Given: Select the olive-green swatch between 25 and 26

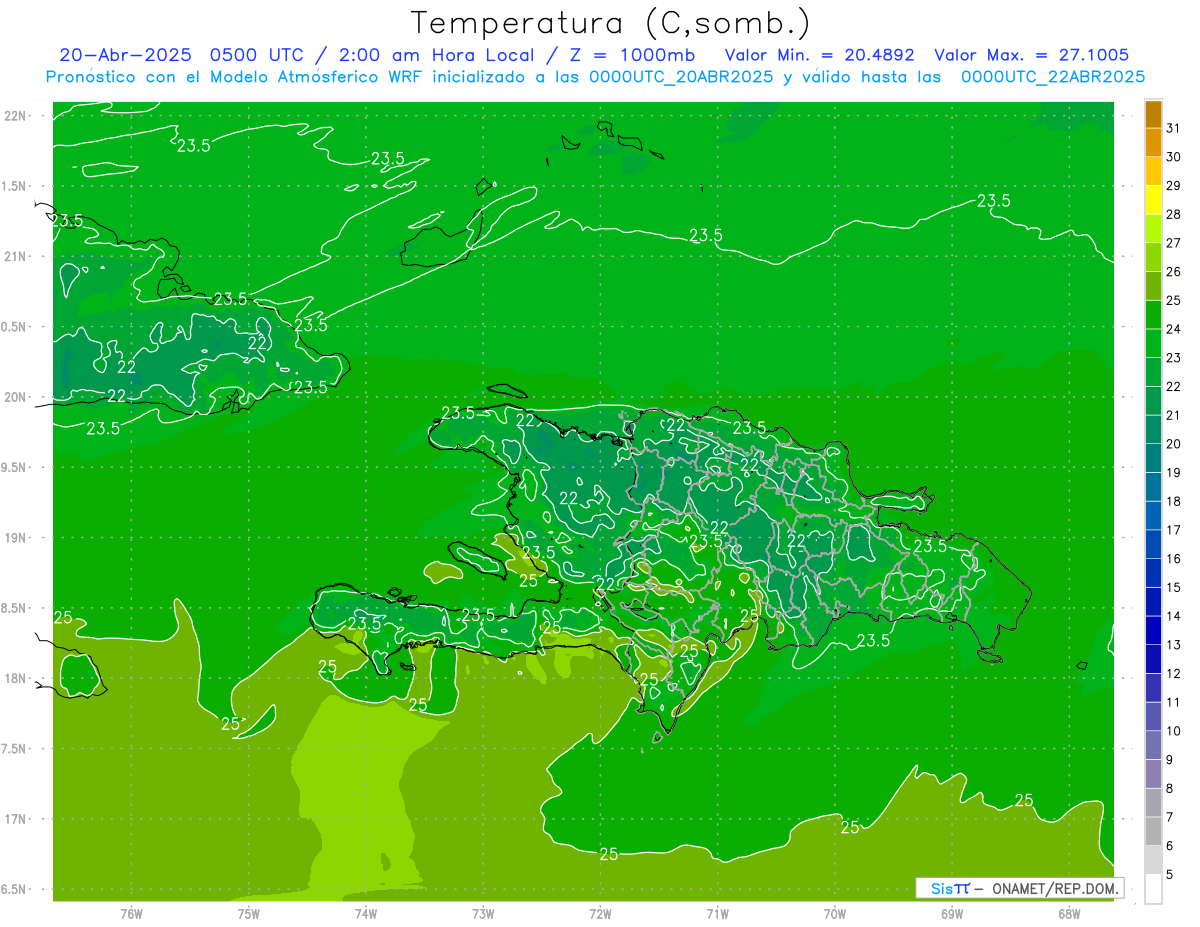Looking at the screenshot, I should [x=1153, y=286].
